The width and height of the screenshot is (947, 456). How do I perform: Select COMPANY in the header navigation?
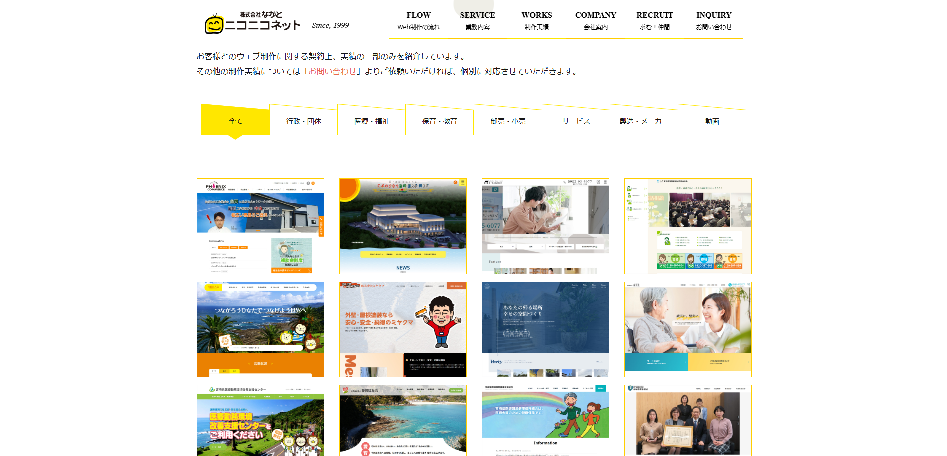[595, 20]
